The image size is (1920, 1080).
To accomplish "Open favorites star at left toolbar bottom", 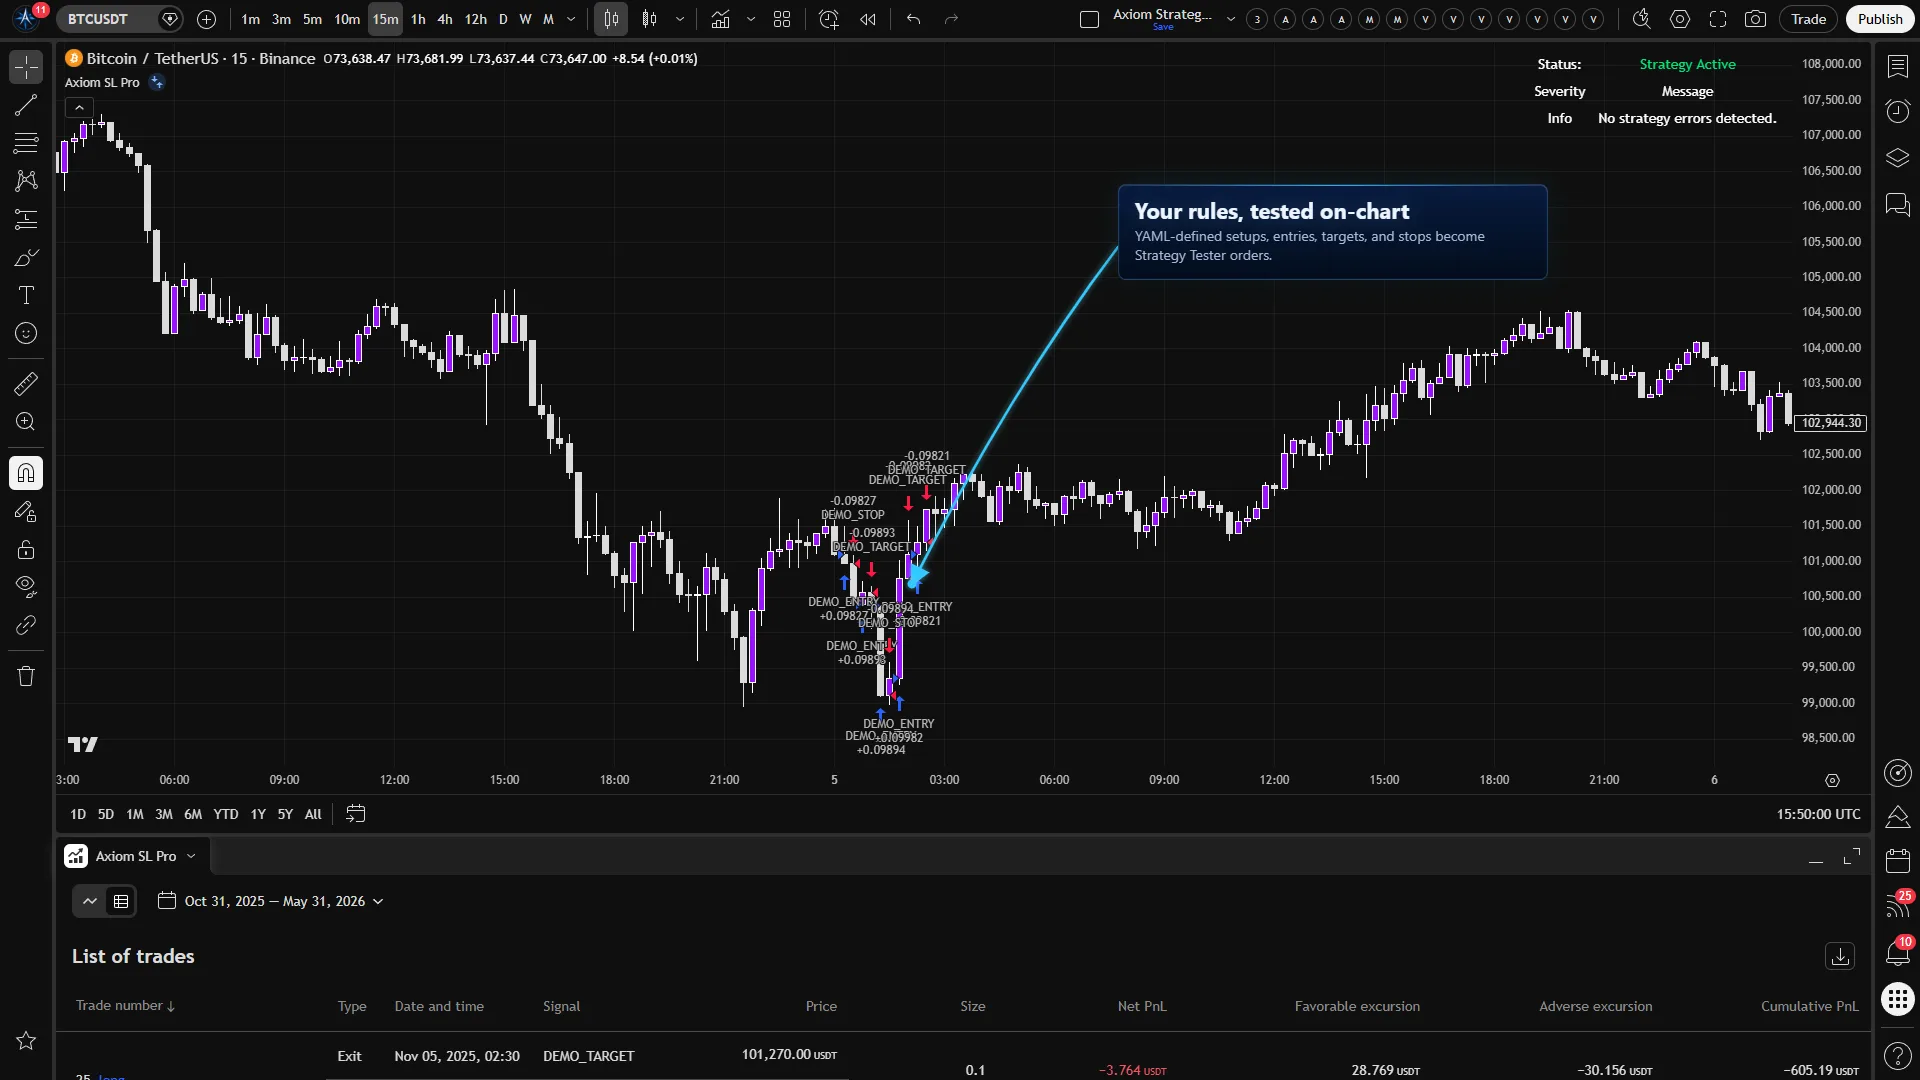I will pos(26,1041).
